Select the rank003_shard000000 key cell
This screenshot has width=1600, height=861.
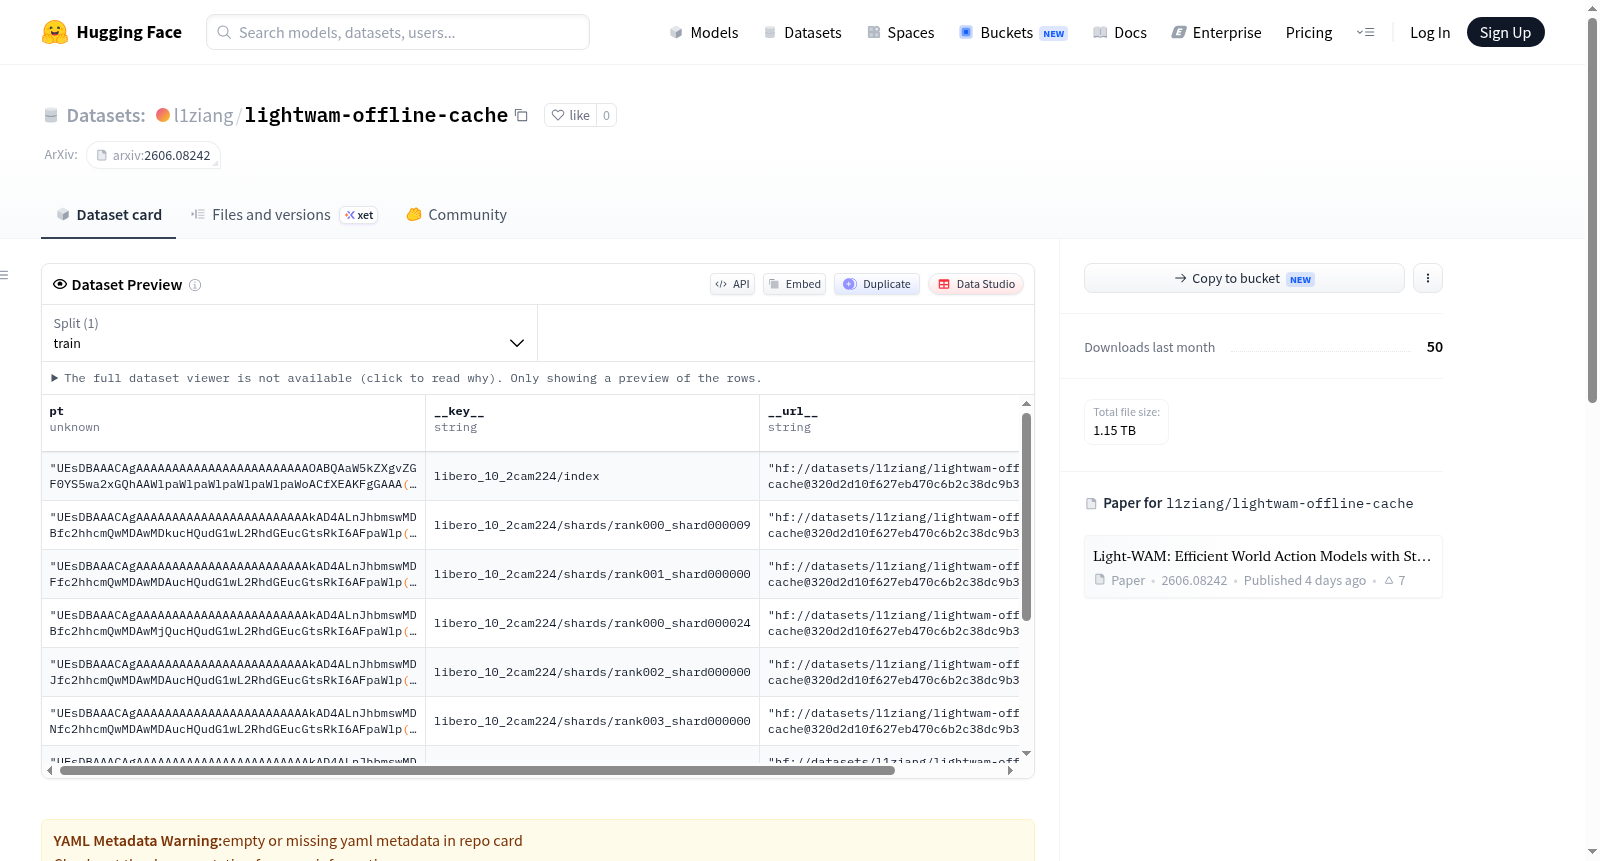[x=592, y=721]
